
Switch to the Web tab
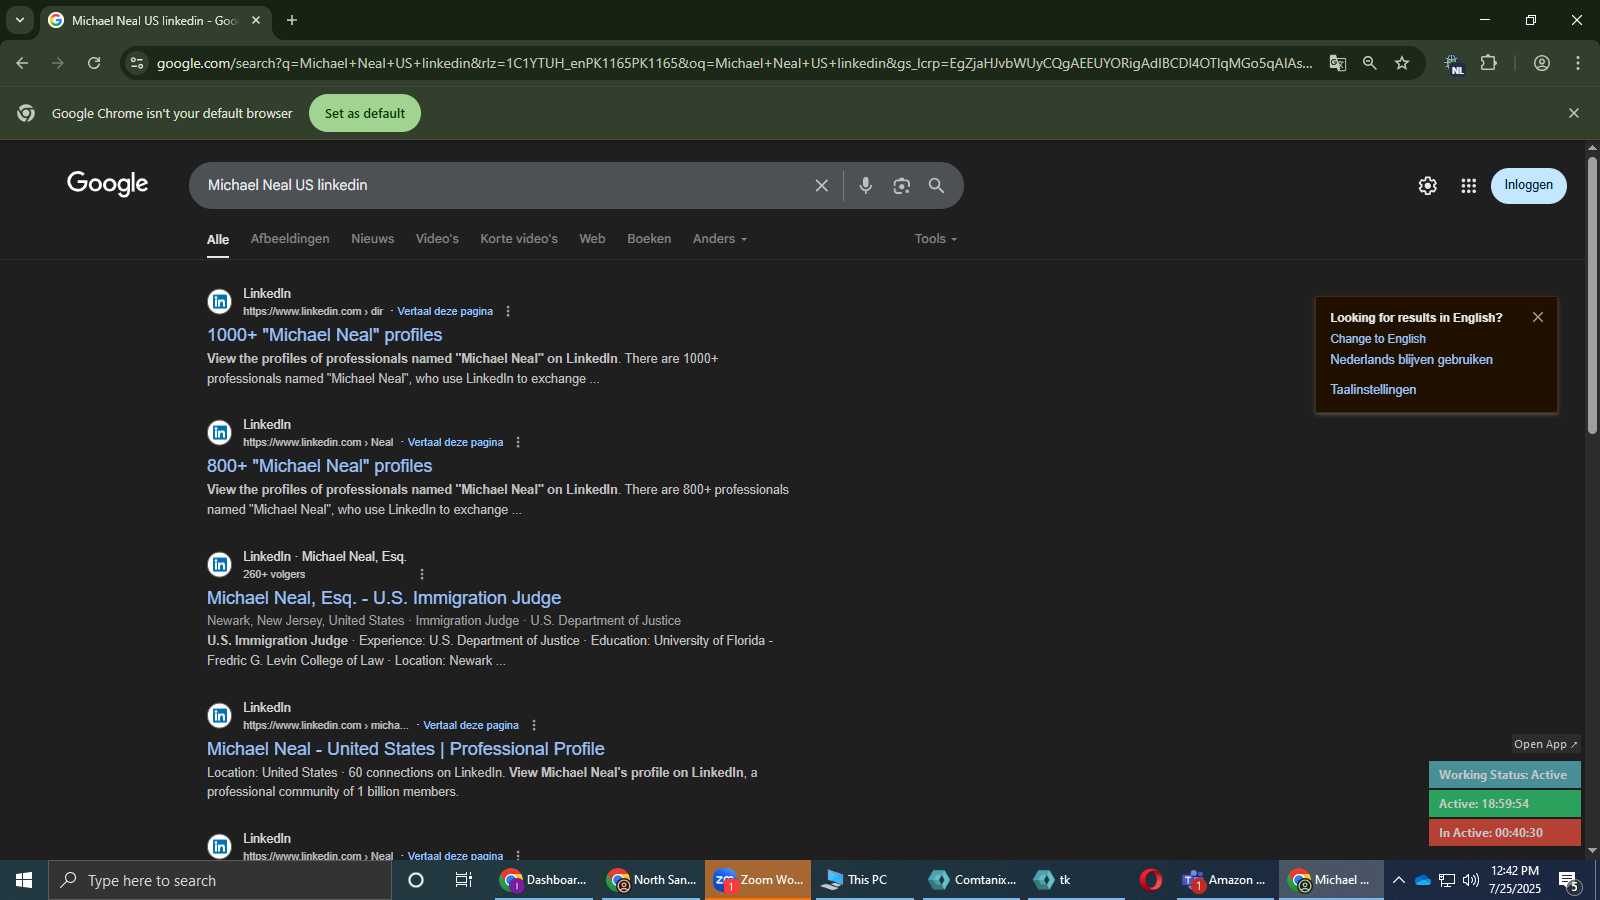[x=592, y=239]
